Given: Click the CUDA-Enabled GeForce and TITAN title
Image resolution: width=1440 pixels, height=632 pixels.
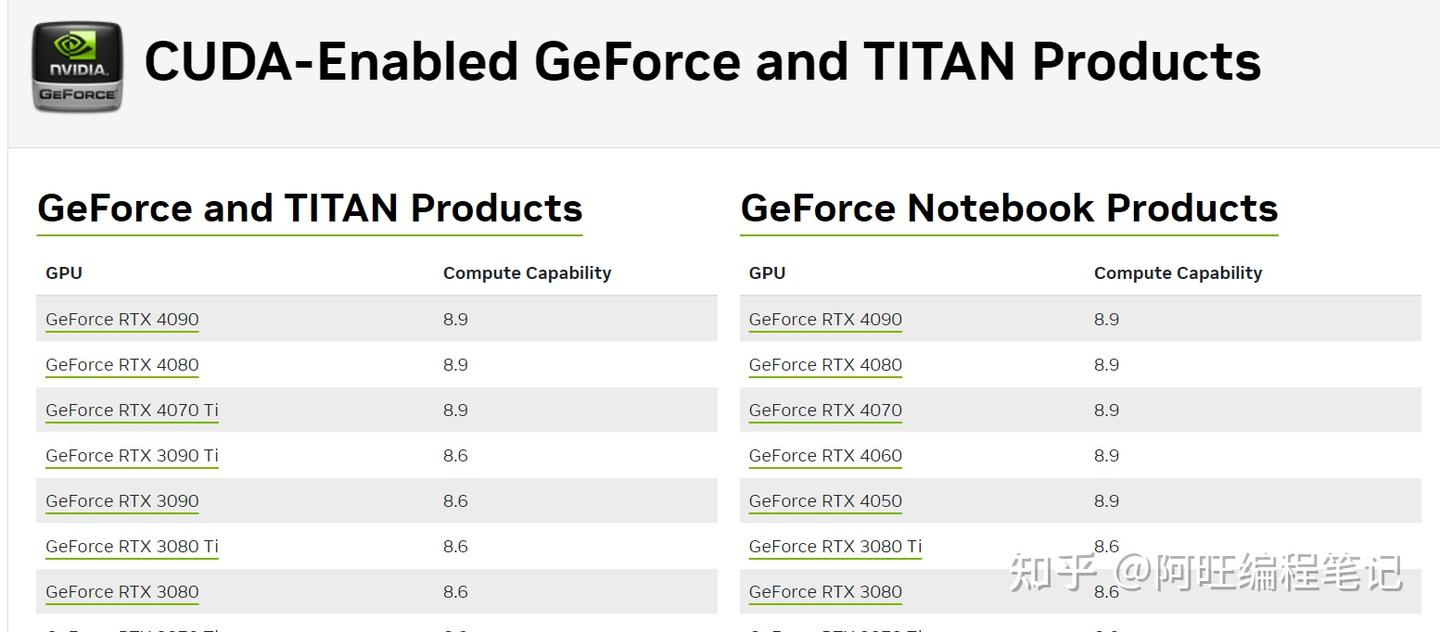Looking at the screenshot, I should point(702,62).
